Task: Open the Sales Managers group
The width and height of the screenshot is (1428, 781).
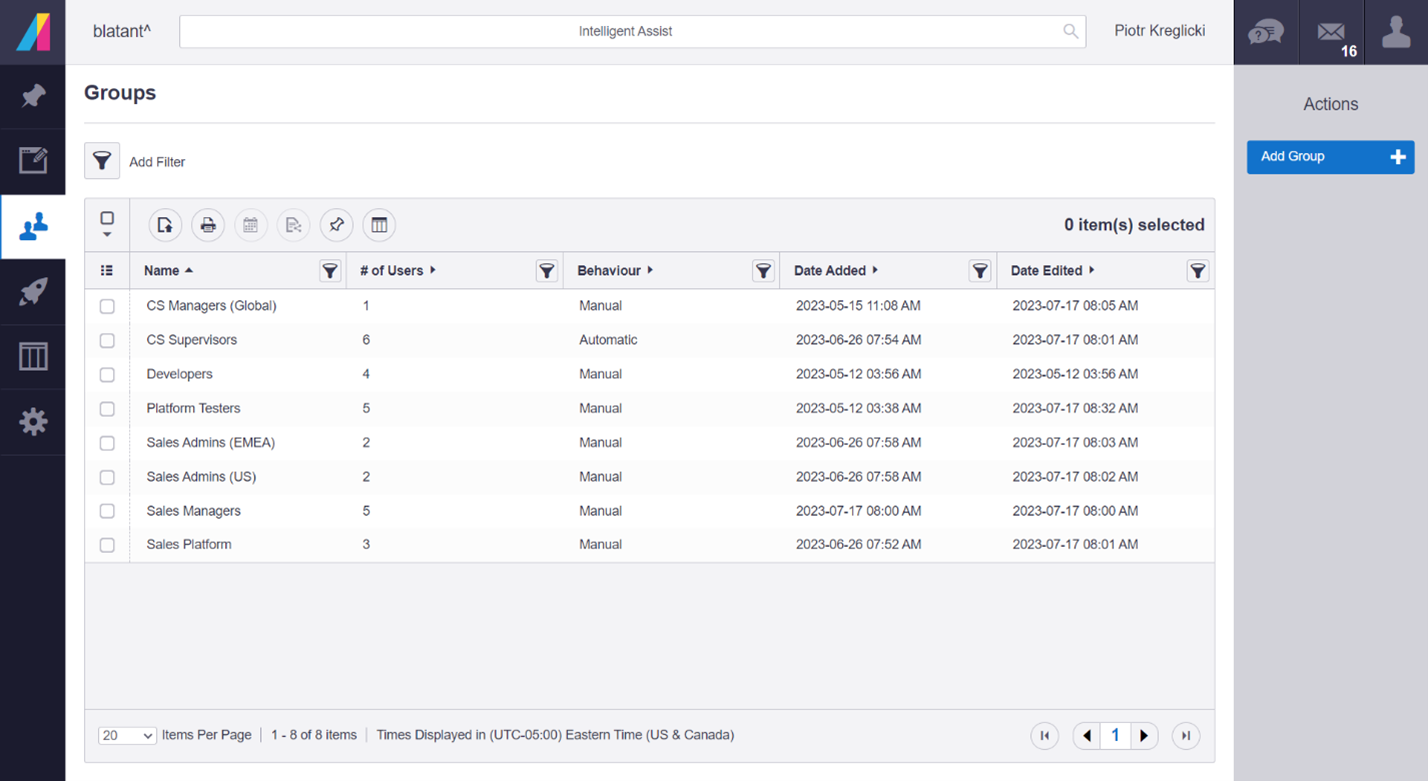Action: coord(193,511)
